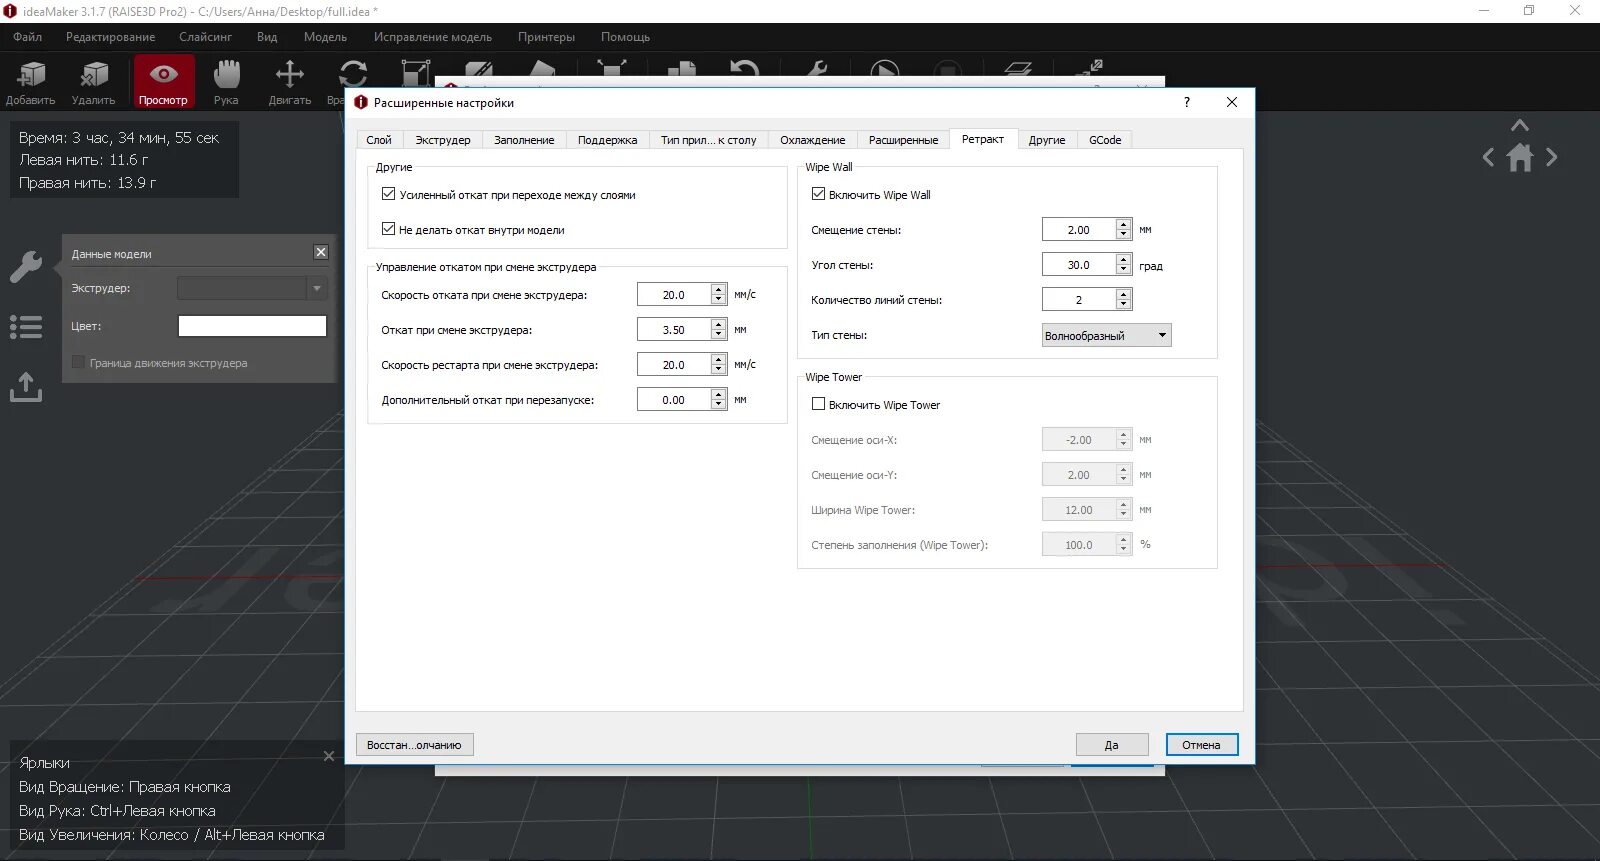Disable Включить Wipe Wall checkbox
This screenshot has height=861, width=1600.
pyautogui.click(x=818, y=194)
